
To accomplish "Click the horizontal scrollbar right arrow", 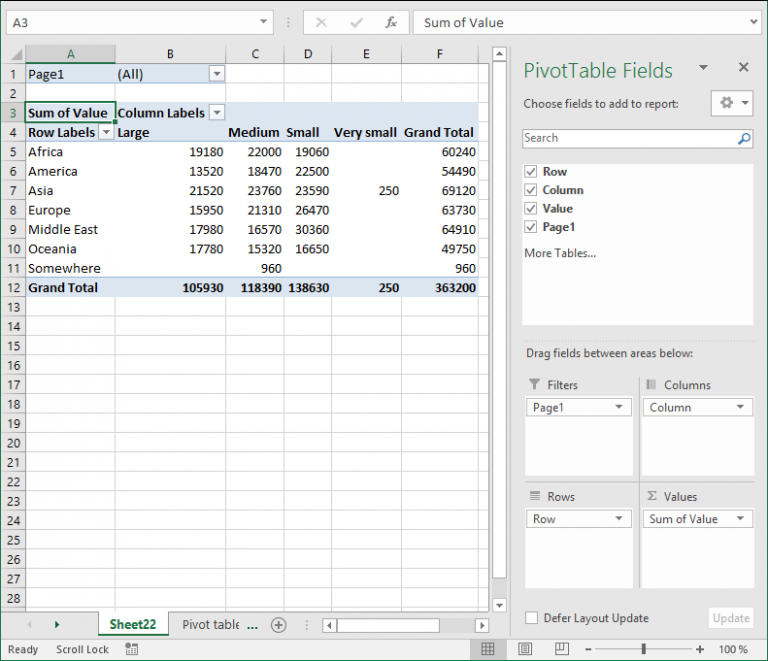I will (482, 625).
